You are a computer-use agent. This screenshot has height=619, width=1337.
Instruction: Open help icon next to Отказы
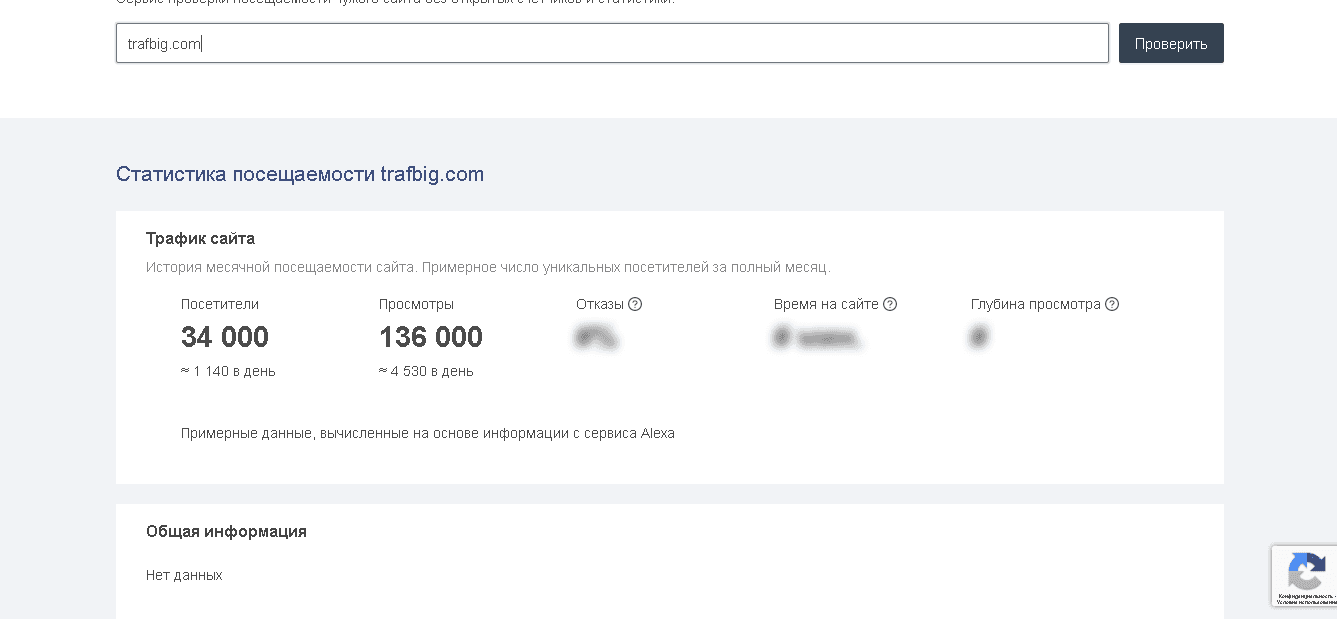point(635,304)
